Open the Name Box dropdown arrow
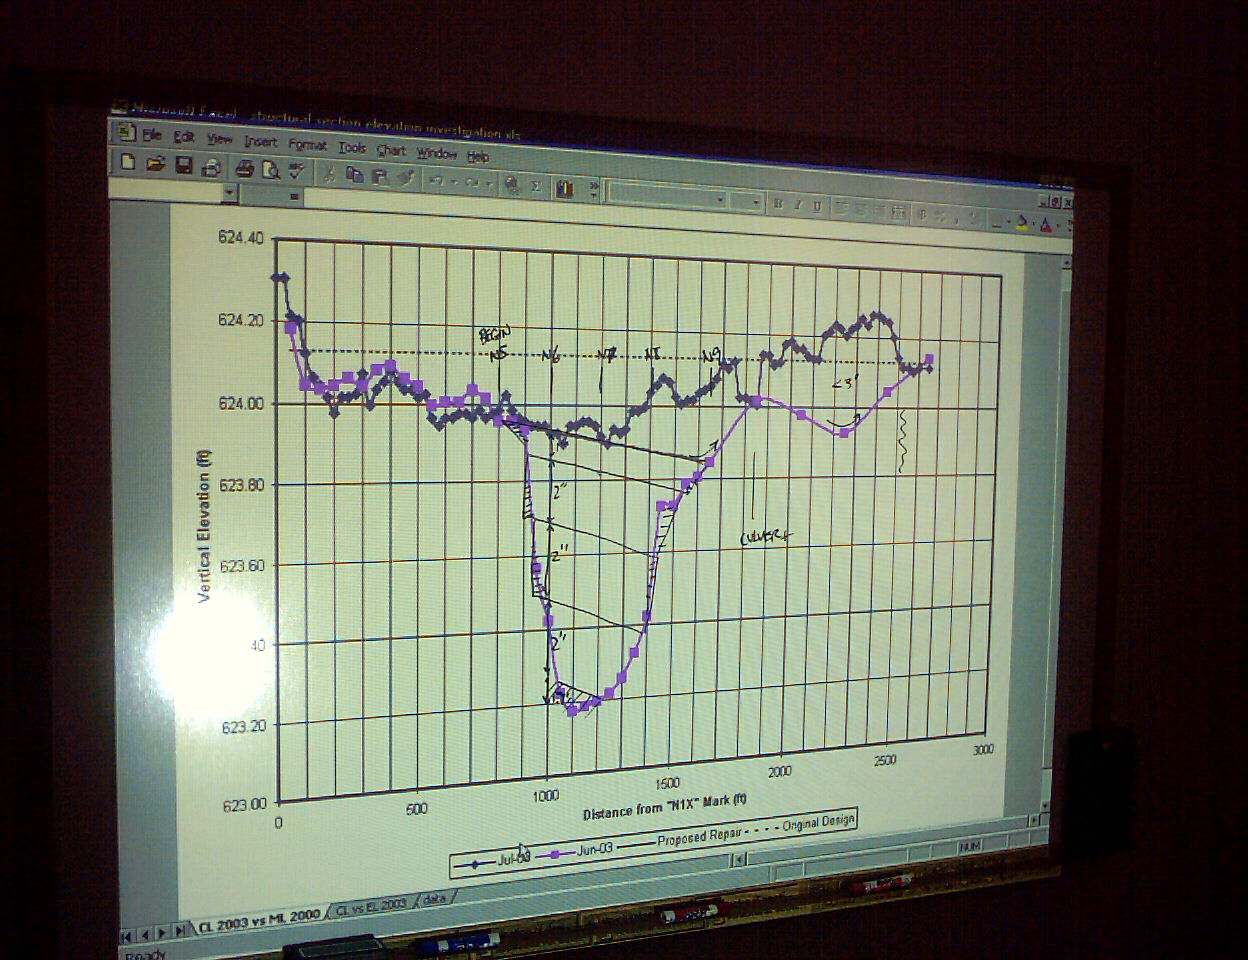The height and width of the screenshot is (960, 1248). coord(230,191)
